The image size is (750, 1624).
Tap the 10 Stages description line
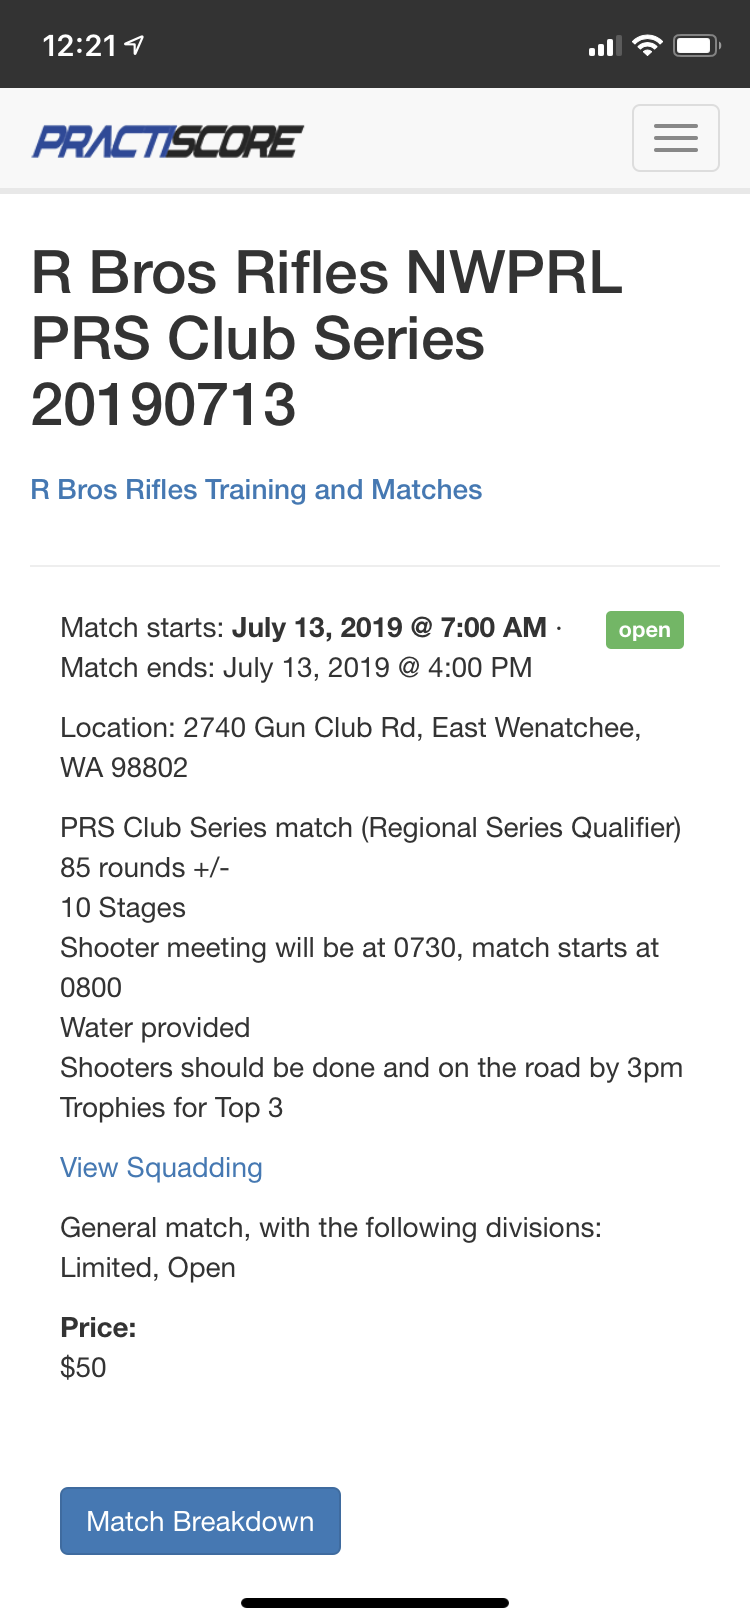click(x=123, y=908)
